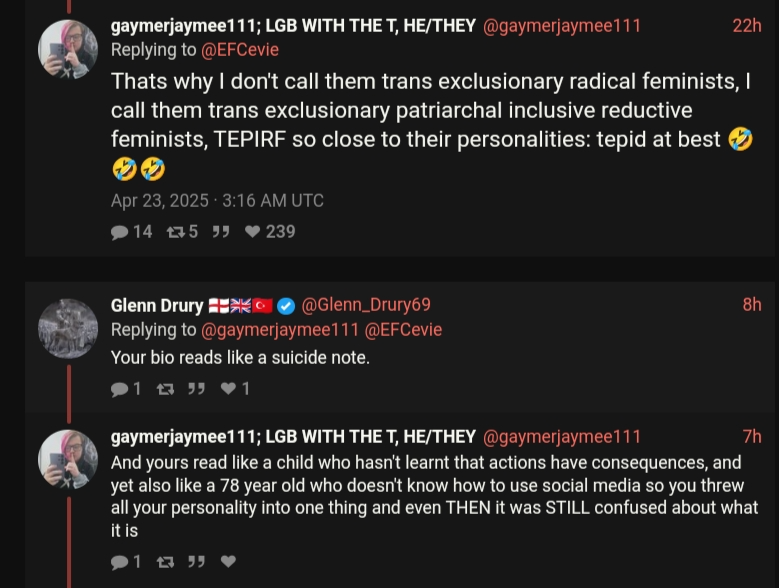Quote Glenn Drury's reply
The height and width of the screenshot is (588, 779).
pyautogui.click(x=196, y=389)
